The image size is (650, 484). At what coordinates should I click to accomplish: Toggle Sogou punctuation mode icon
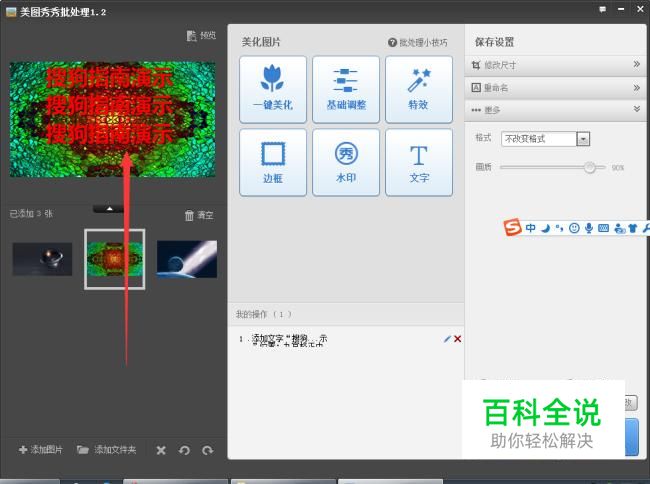559,228
